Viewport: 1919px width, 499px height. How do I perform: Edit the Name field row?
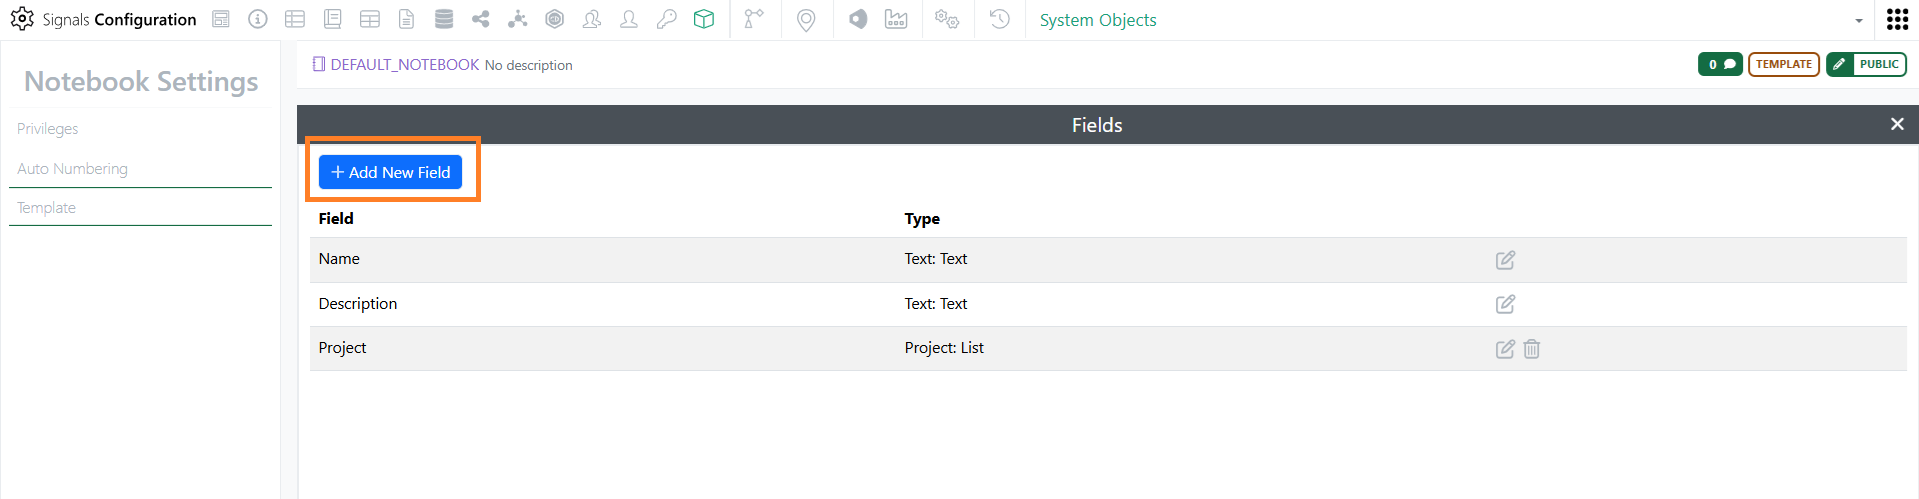[x=1505, y=260]
